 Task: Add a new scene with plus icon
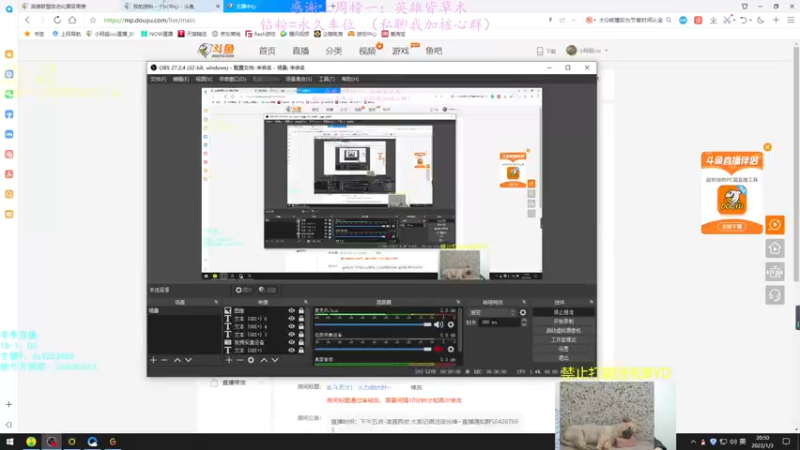(153, 360)
